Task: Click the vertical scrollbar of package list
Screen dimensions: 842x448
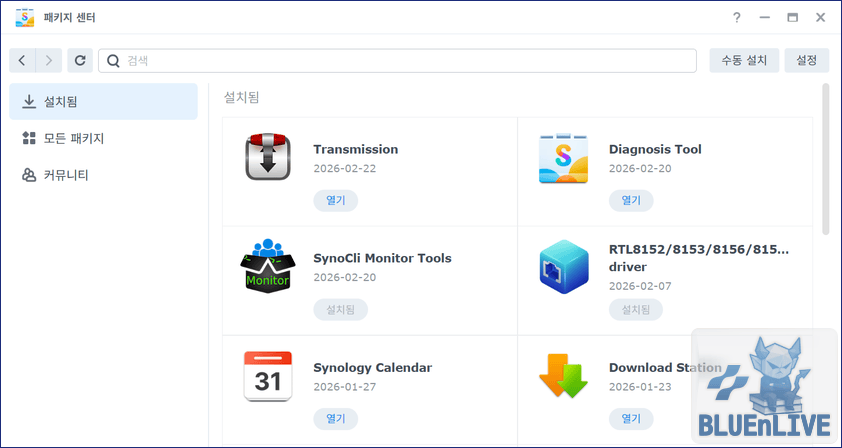Action: (826, 160)
